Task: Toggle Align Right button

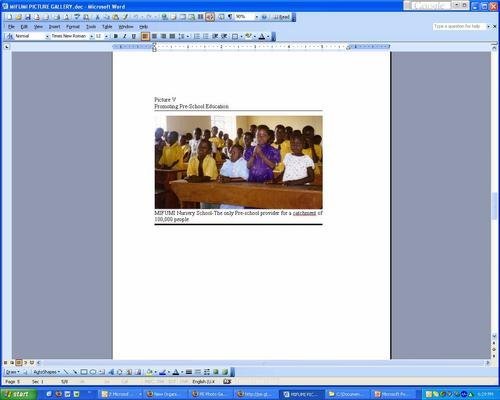Action: pyautogui.click(x=163, y=36)
